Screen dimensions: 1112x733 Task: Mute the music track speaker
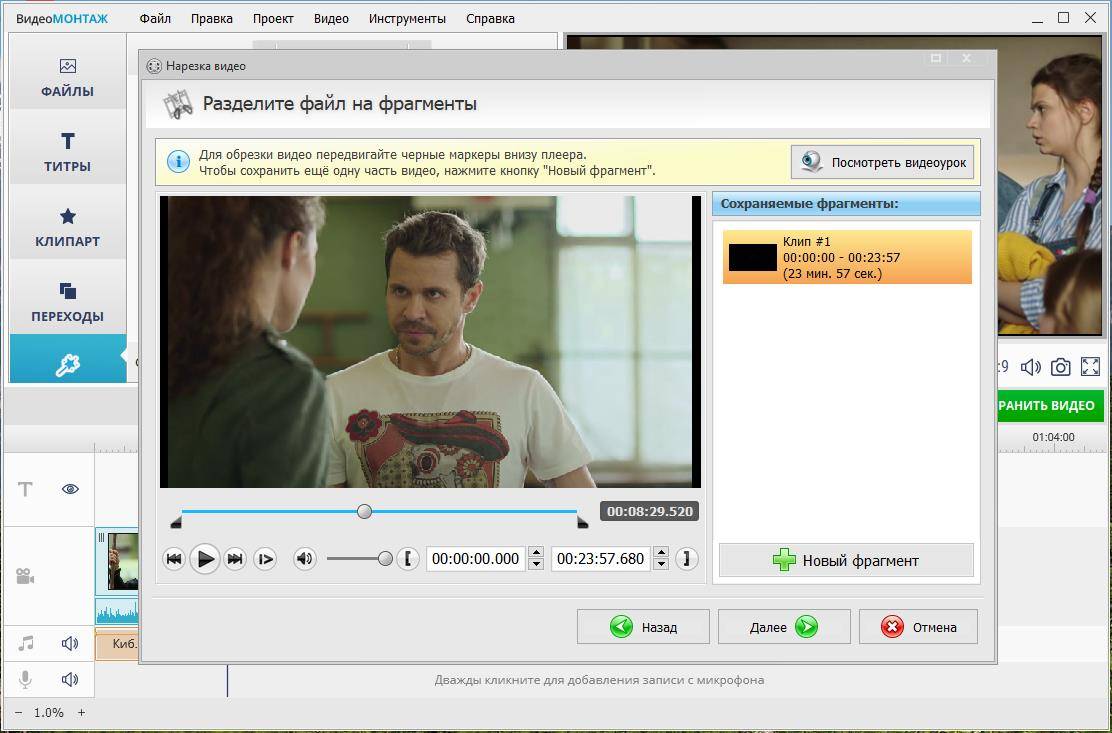pos(70,643)
